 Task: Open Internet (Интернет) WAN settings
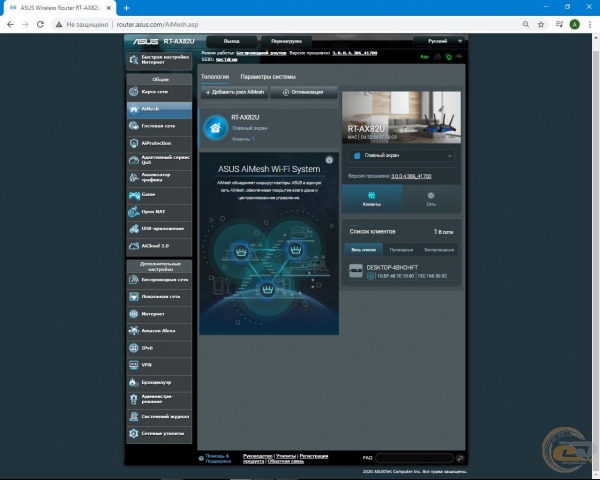coord(159,314)
